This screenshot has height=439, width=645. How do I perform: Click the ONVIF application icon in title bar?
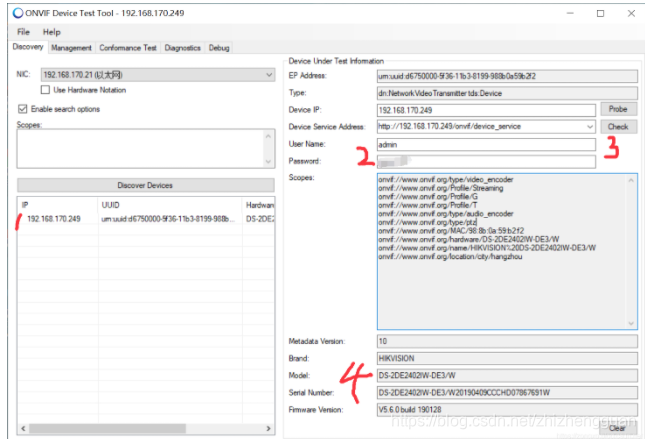point(18,13)
